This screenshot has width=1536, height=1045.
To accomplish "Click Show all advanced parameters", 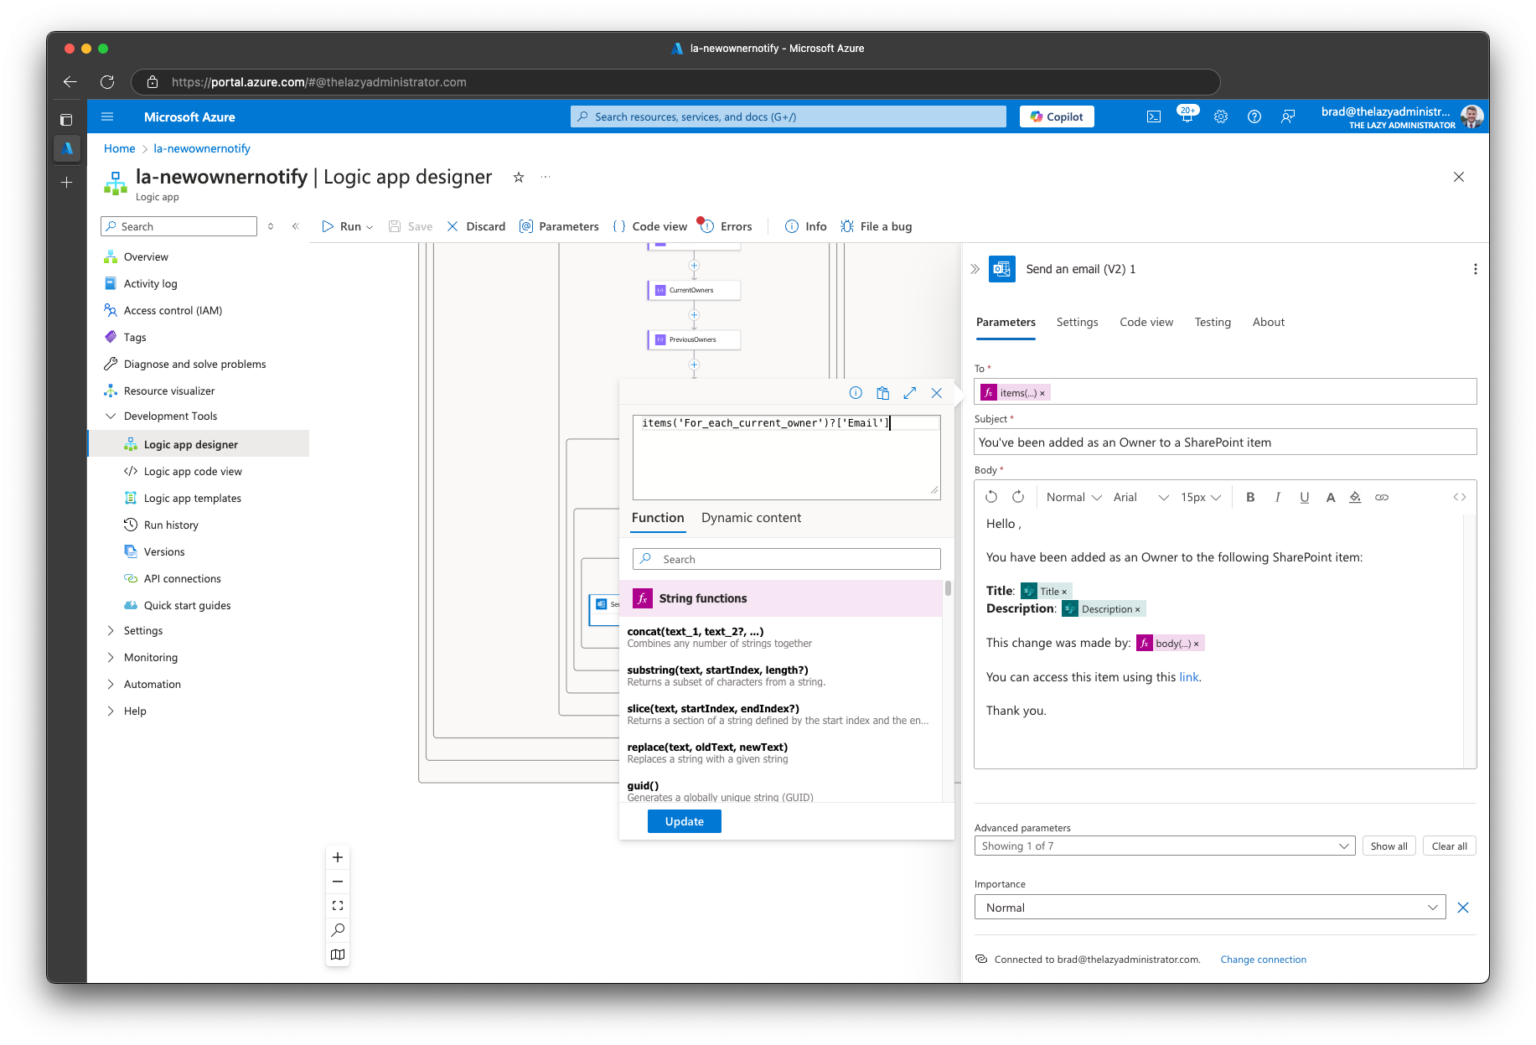I will tap(1389, 846).
